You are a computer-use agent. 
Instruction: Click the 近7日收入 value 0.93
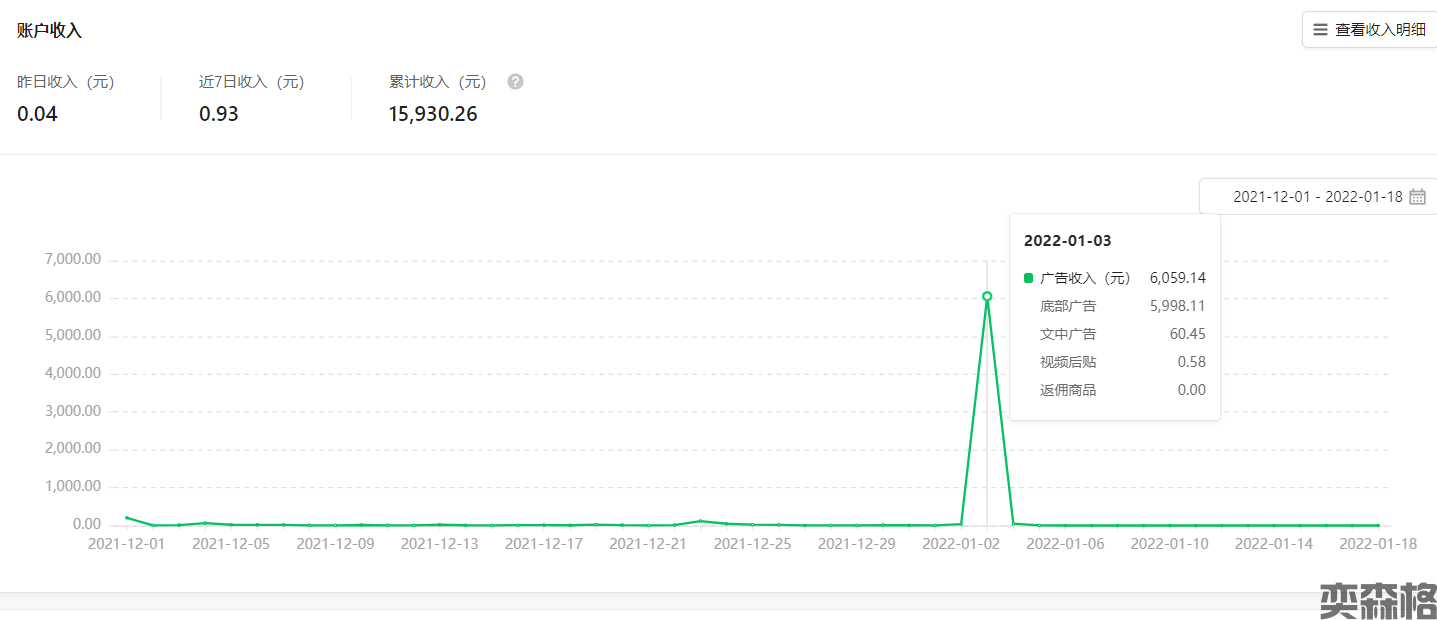tap(219, 114)
